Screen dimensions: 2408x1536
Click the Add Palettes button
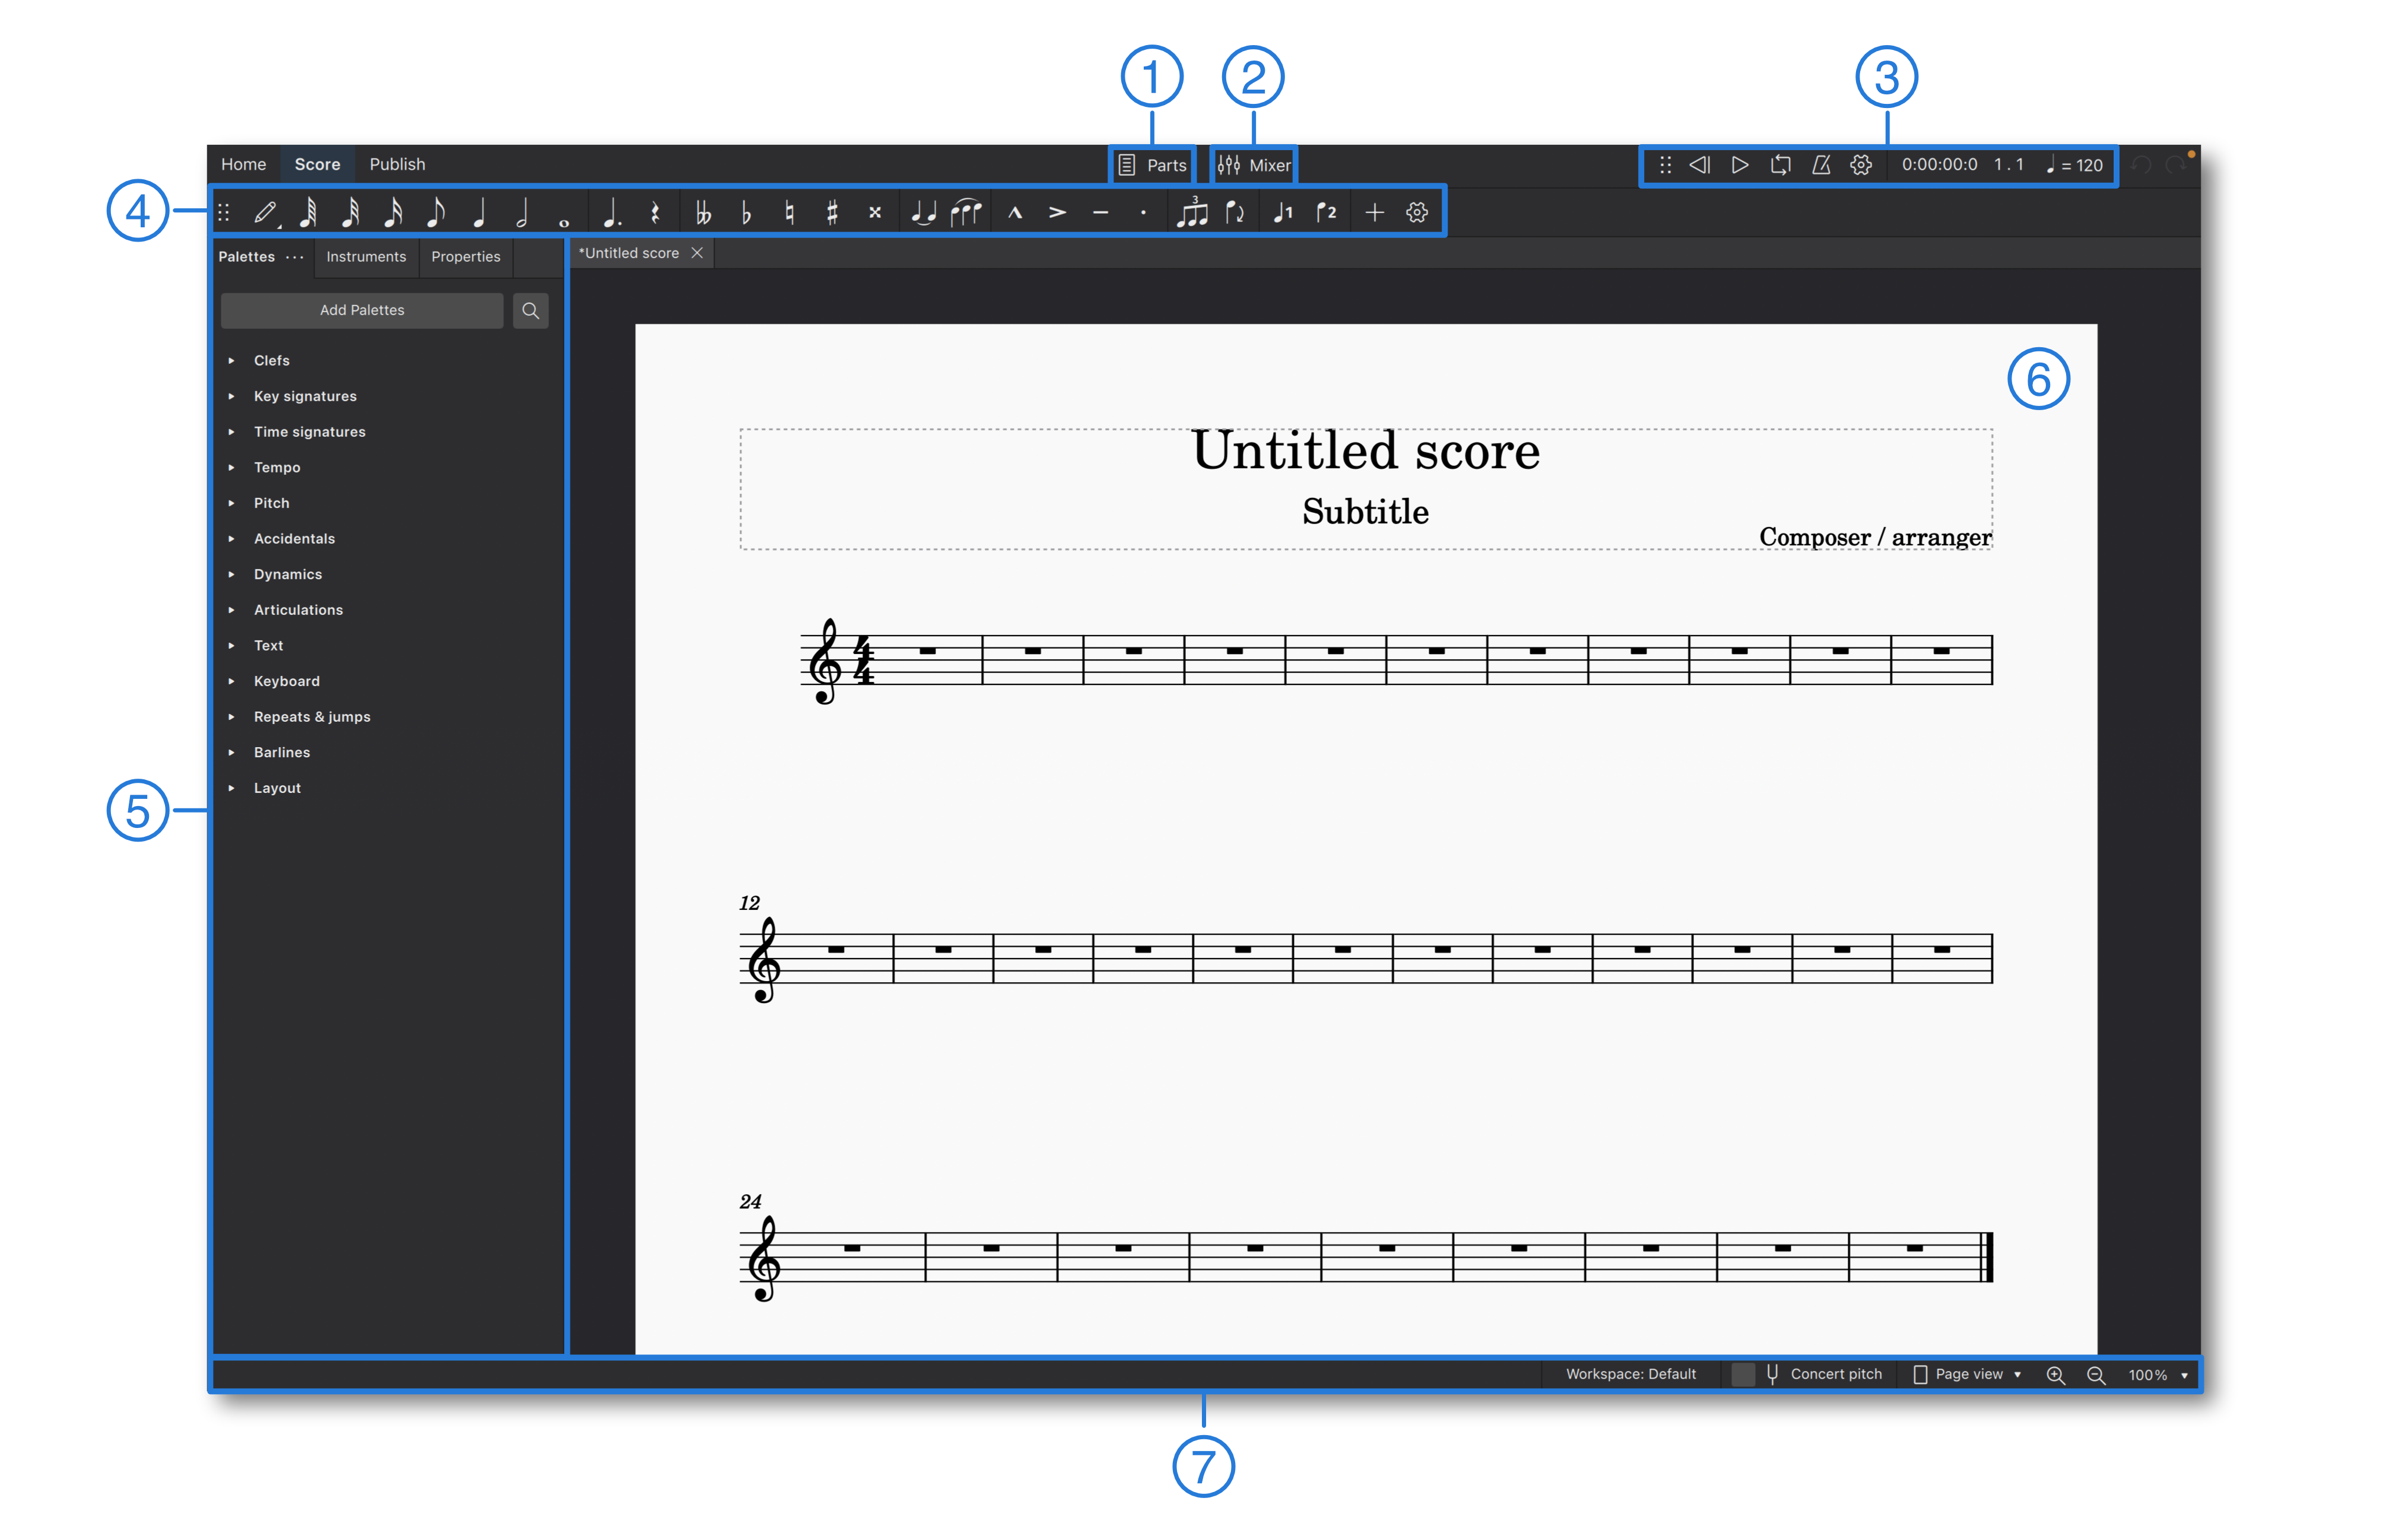point(361,311)
